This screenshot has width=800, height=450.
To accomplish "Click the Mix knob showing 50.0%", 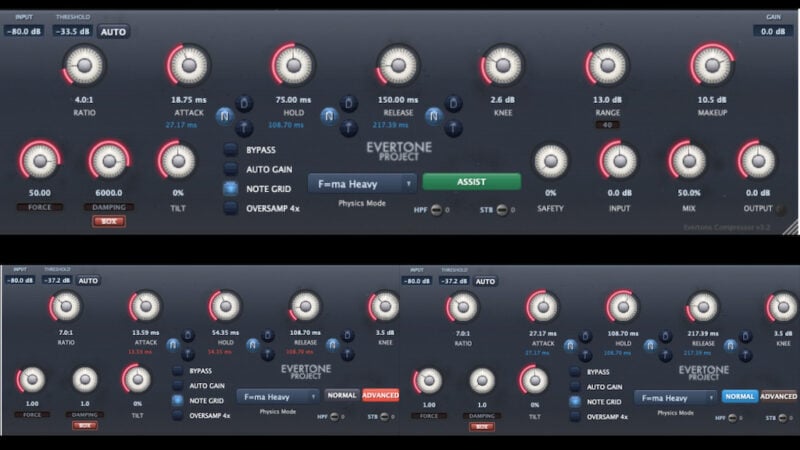I will [687, 161].
